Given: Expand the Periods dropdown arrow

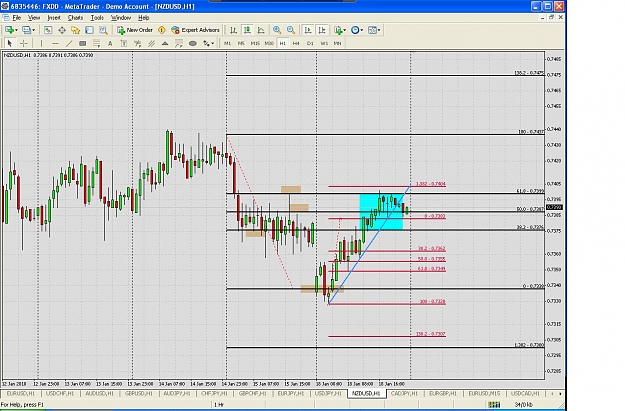Looking at the screenshot, I should [362, 30].
